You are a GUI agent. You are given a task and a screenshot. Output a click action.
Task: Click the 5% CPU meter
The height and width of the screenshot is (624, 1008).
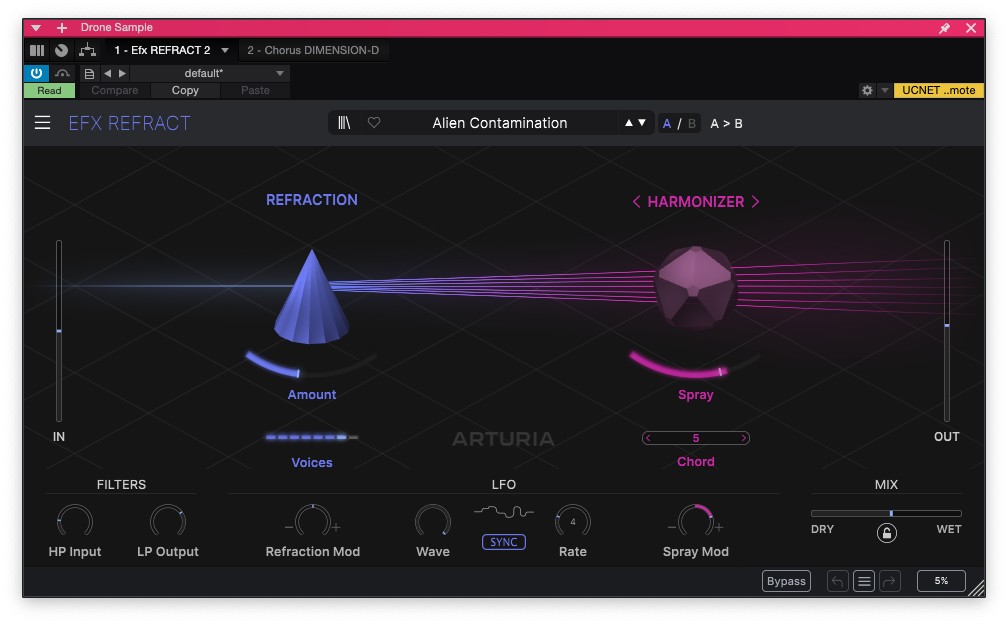click(x=941, y=581)
